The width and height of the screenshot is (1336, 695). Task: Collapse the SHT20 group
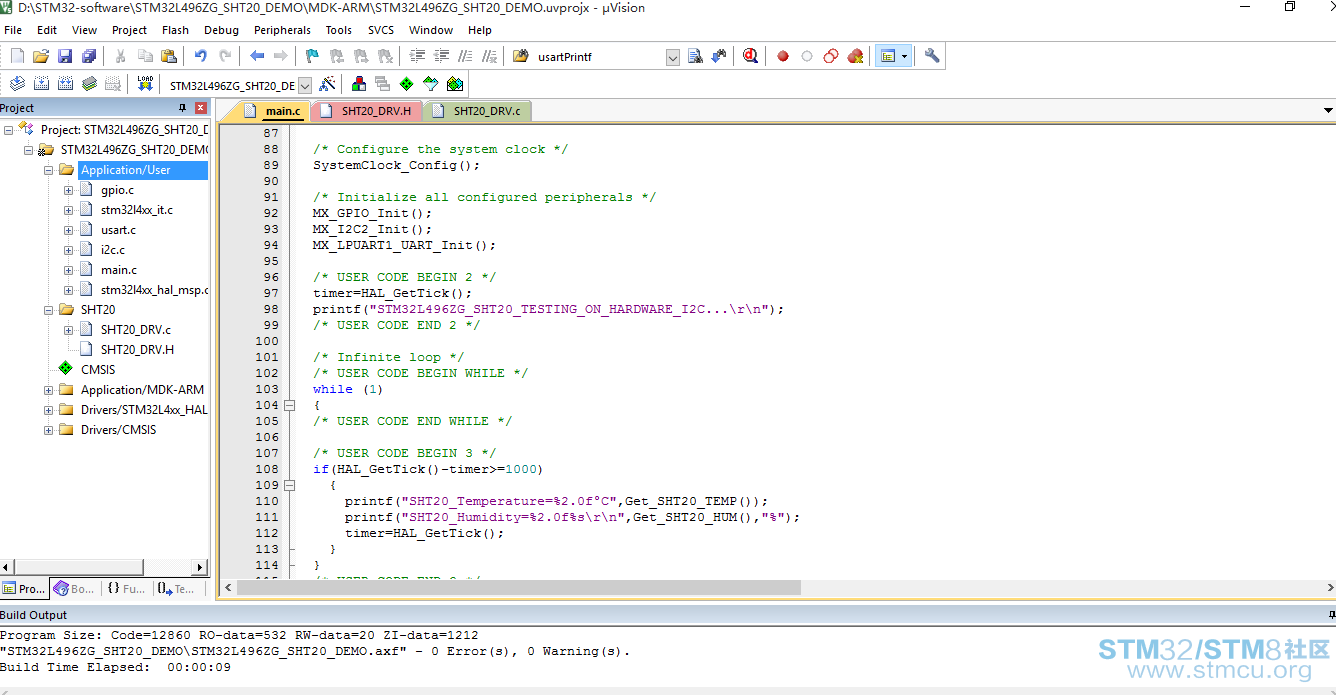[48, 310]
